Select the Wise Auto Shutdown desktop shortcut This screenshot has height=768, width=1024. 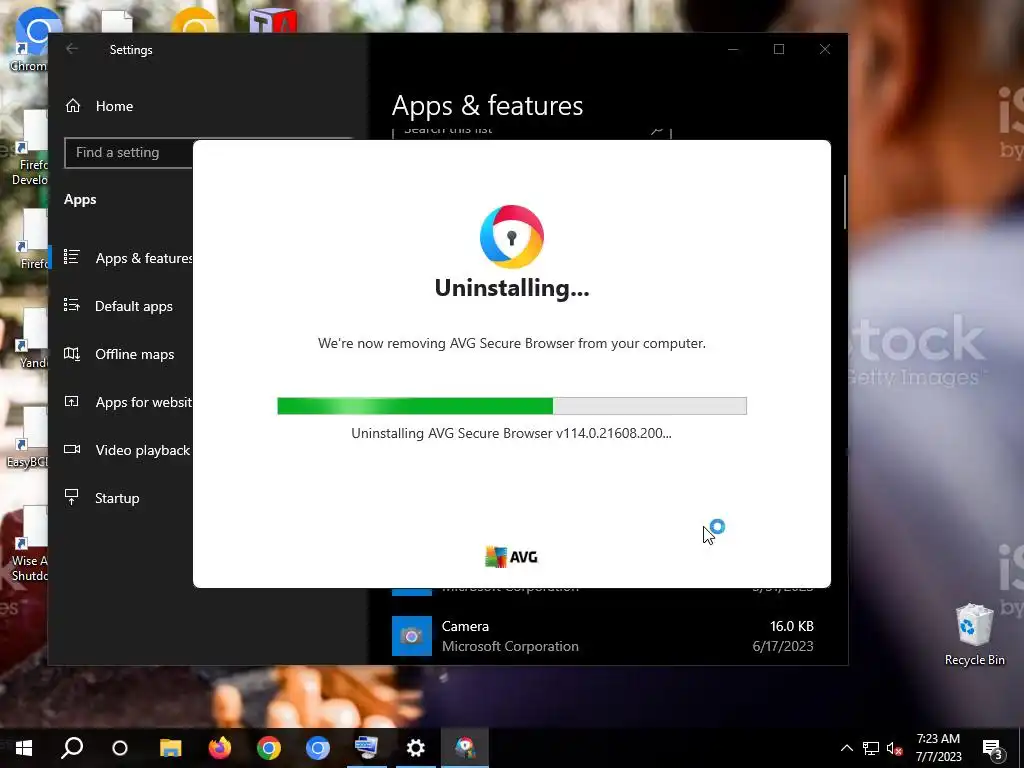(x=29, y=543)
